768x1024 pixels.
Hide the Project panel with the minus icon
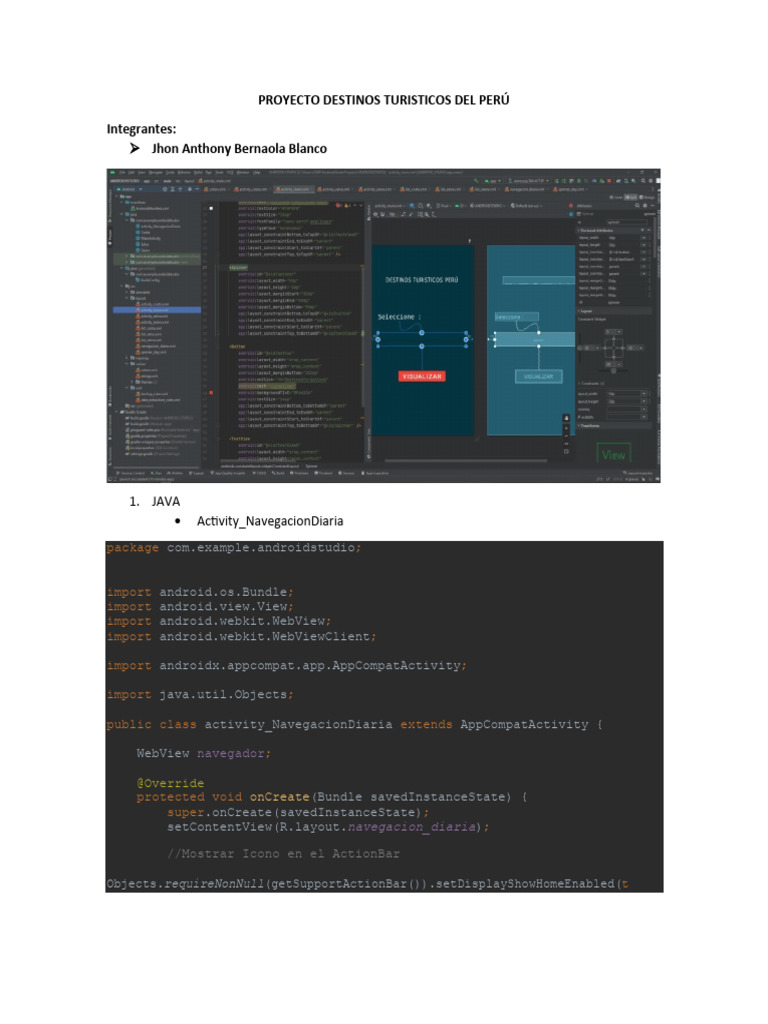[x=197, y=189]
